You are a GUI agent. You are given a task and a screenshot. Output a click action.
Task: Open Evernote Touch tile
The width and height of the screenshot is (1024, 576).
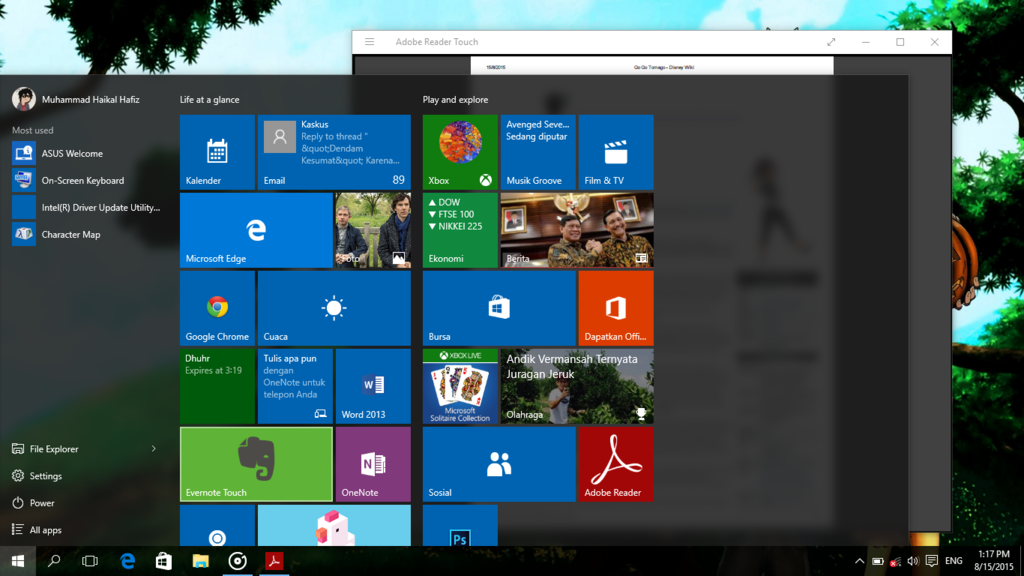[x=256, y=464]
